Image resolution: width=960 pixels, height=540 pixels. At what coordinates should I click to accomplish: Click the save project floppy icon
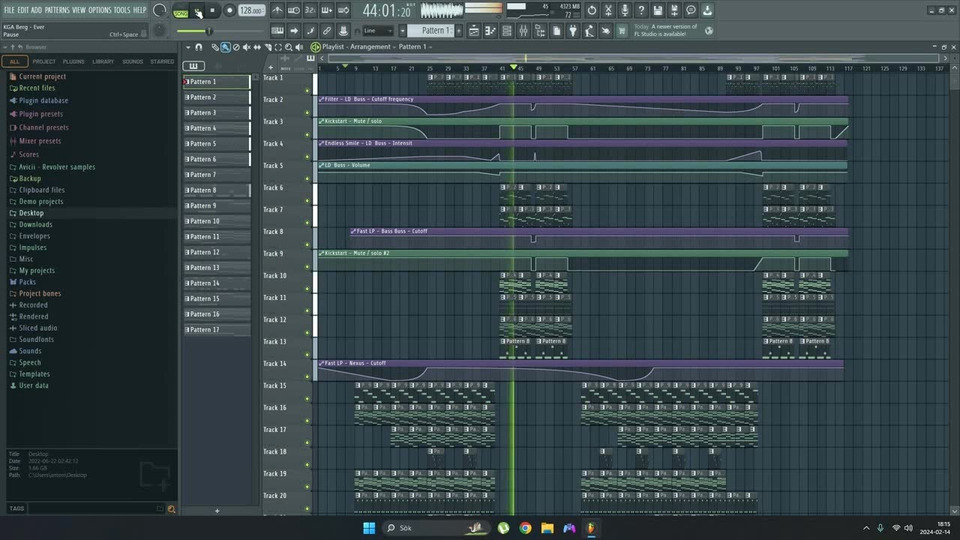(x=658, y=10)
